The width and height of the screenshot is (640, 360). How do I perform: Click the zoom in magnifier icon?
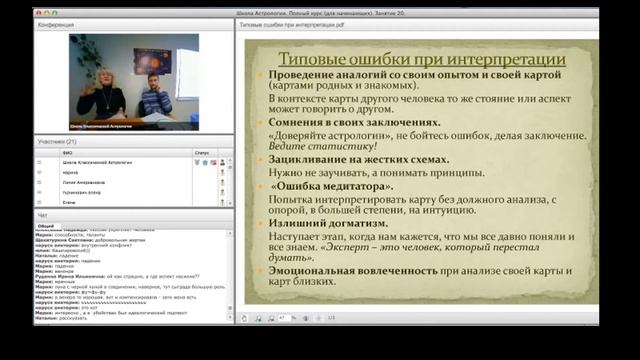(258, 318)
